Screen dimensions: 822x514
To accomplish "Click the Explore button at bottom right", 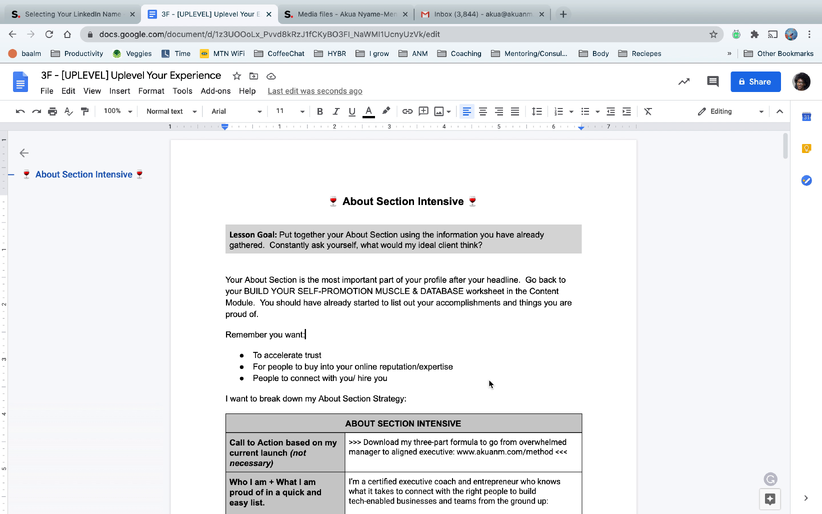I will tap(770, 499).
